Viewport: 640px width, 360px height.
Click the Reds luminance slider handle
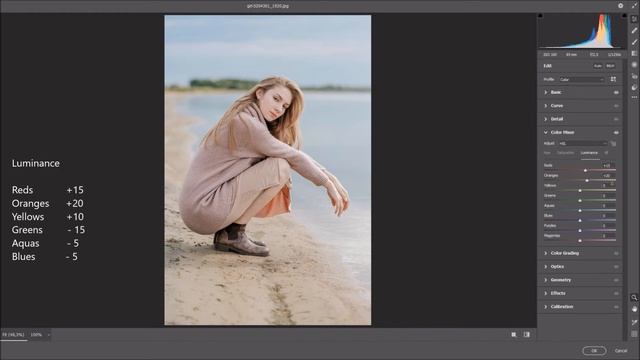585,170
